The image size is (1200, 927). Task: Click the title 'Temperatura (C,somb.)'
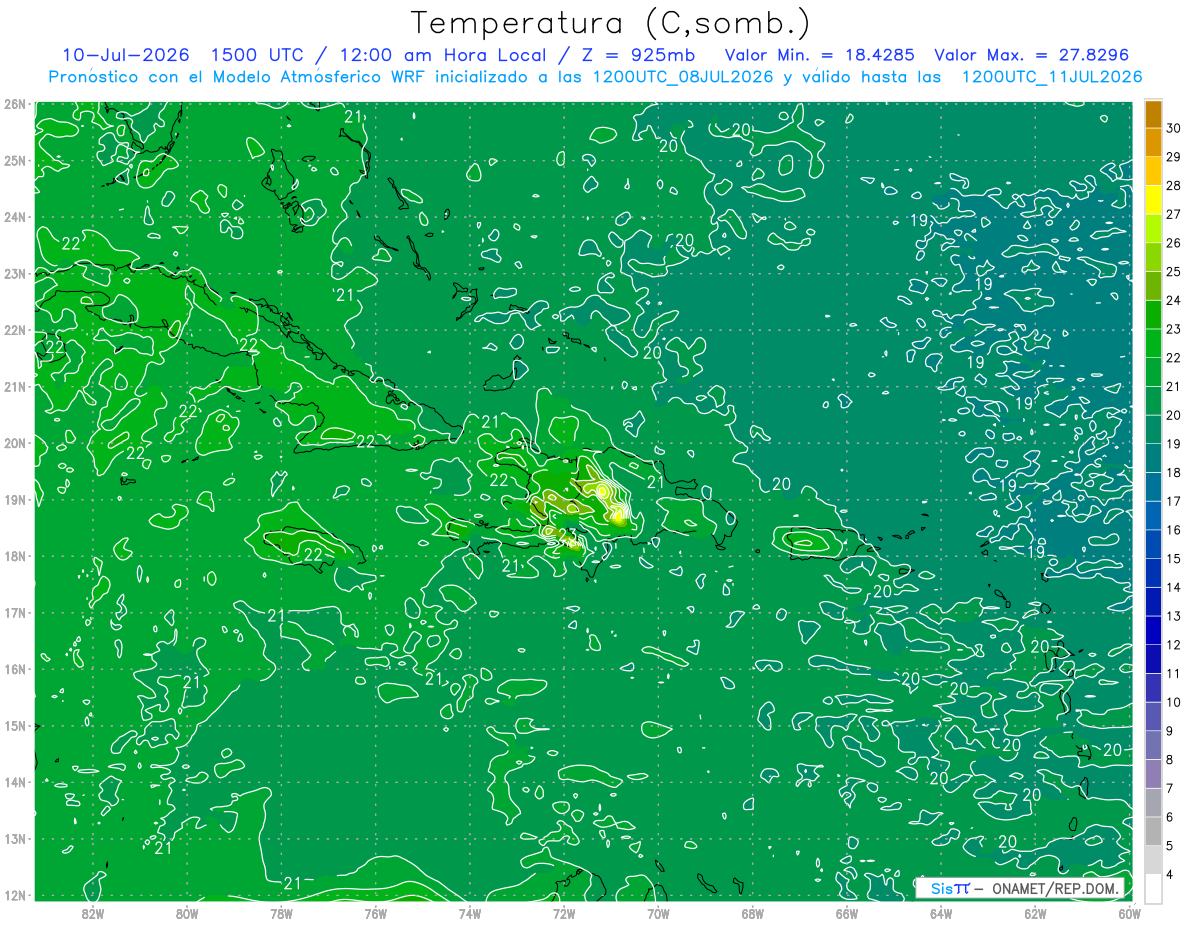611,23
